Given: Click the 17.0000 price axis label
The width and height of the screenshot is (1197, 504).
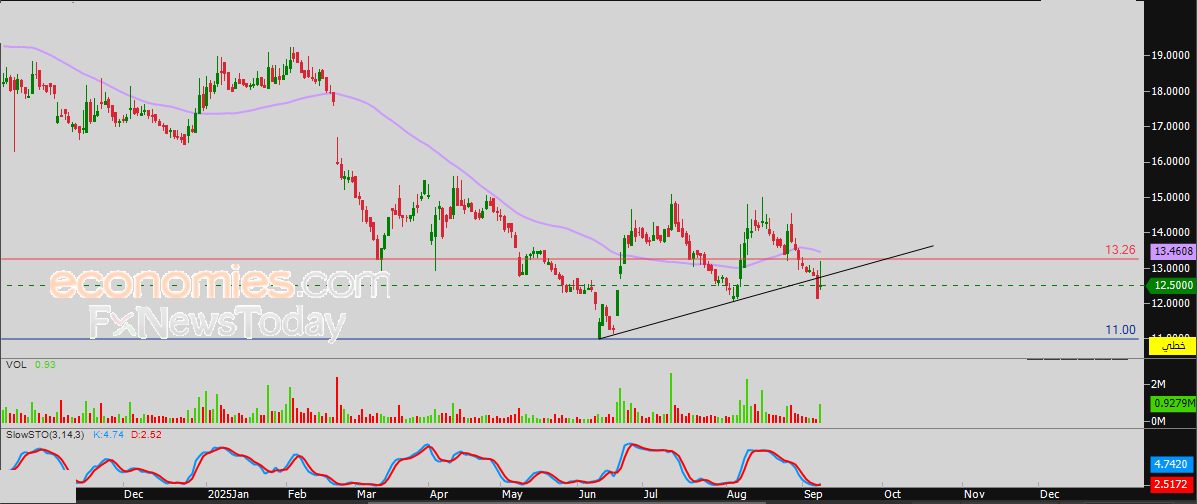Looking at the screenshot, I should tap(1170, 126).
